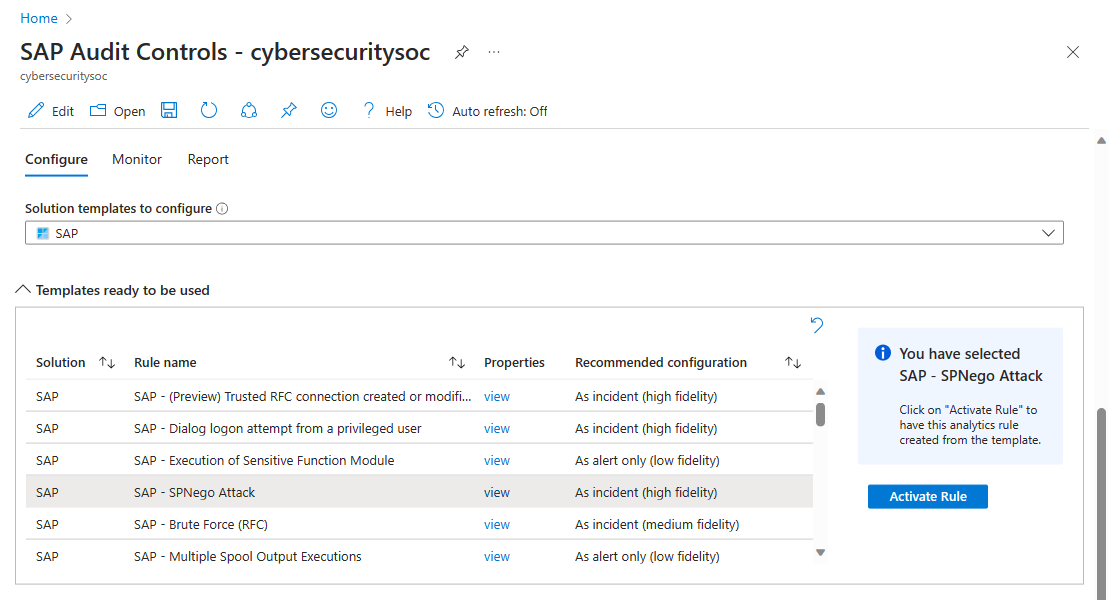
Task: Save the workbook using the disk icon
Action: [x=169, y=110]
